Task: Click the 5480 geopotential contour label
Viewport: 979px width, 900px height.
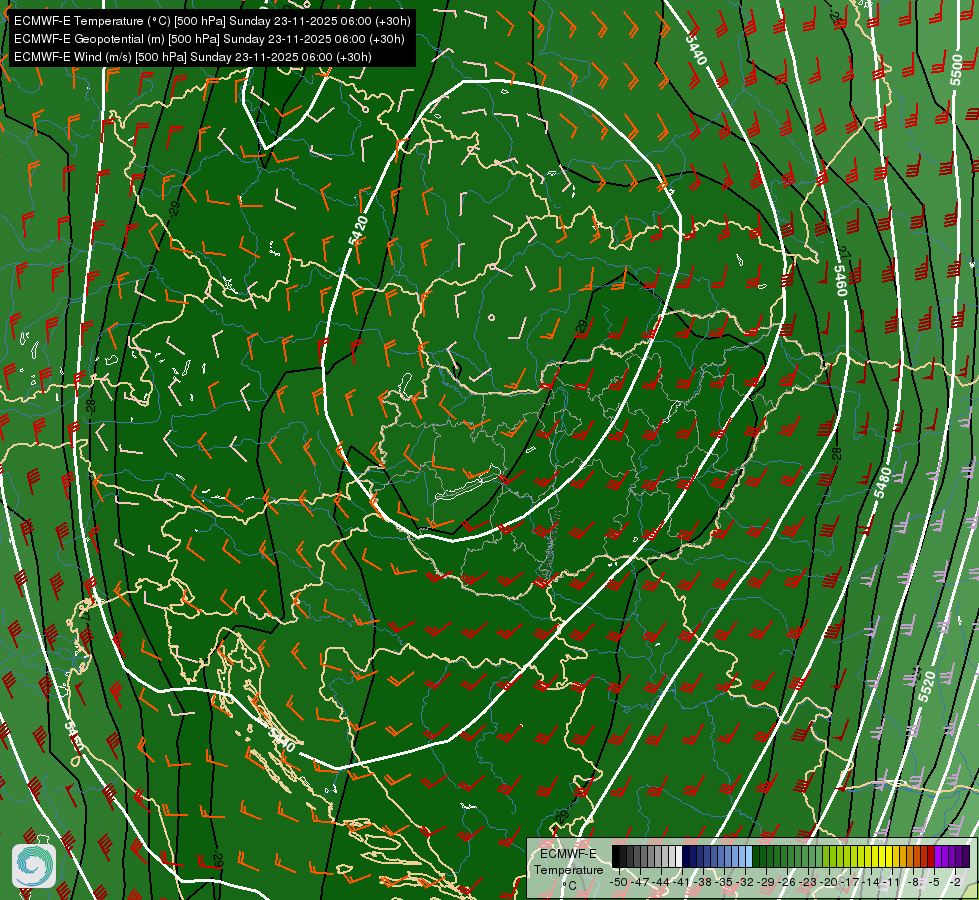Action: (x=882, y=483)
